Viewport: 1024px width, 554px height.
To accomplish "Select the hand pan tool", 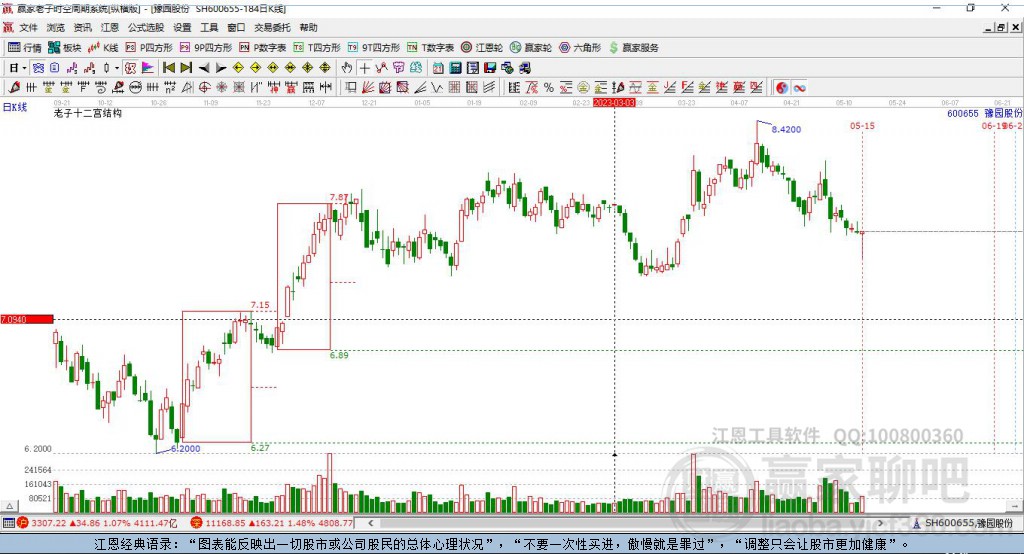I will pos(347,68).
